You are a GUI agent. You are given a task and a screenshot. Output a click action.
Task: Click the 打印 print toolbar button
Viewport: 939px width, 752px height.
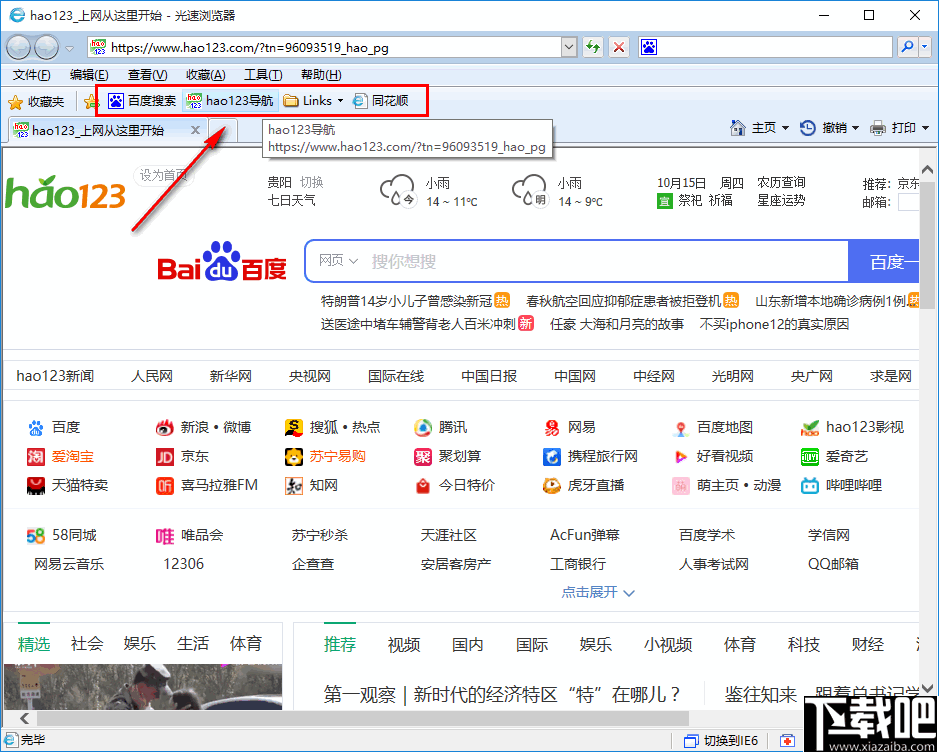click(893, 128)
